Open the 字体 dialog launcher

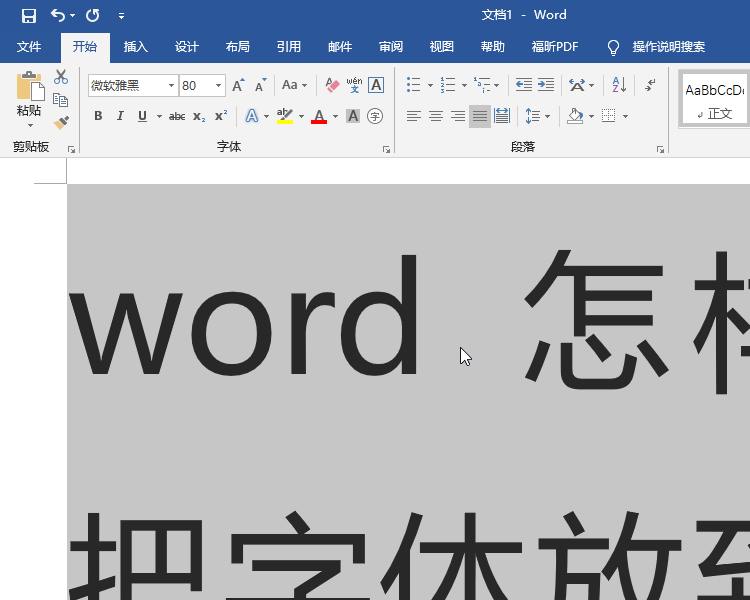pos(386,150)
